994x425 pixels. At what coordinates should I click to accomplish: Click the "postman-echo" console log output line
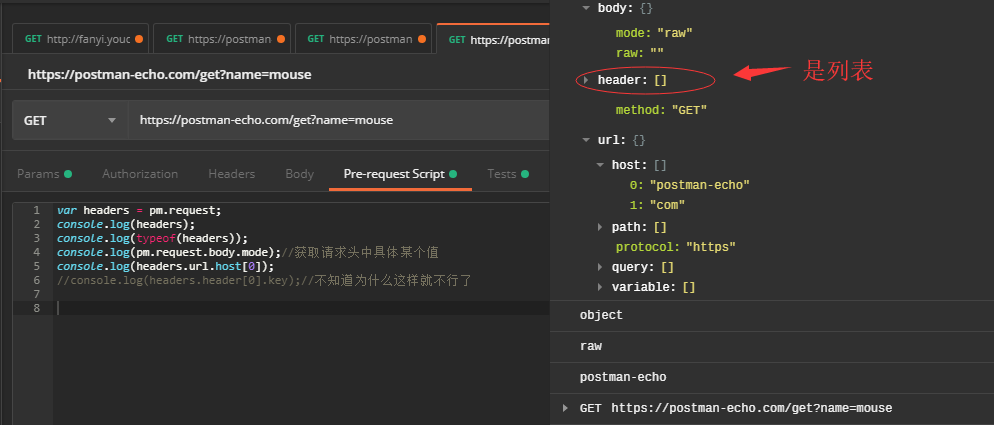tap(623, 377)
